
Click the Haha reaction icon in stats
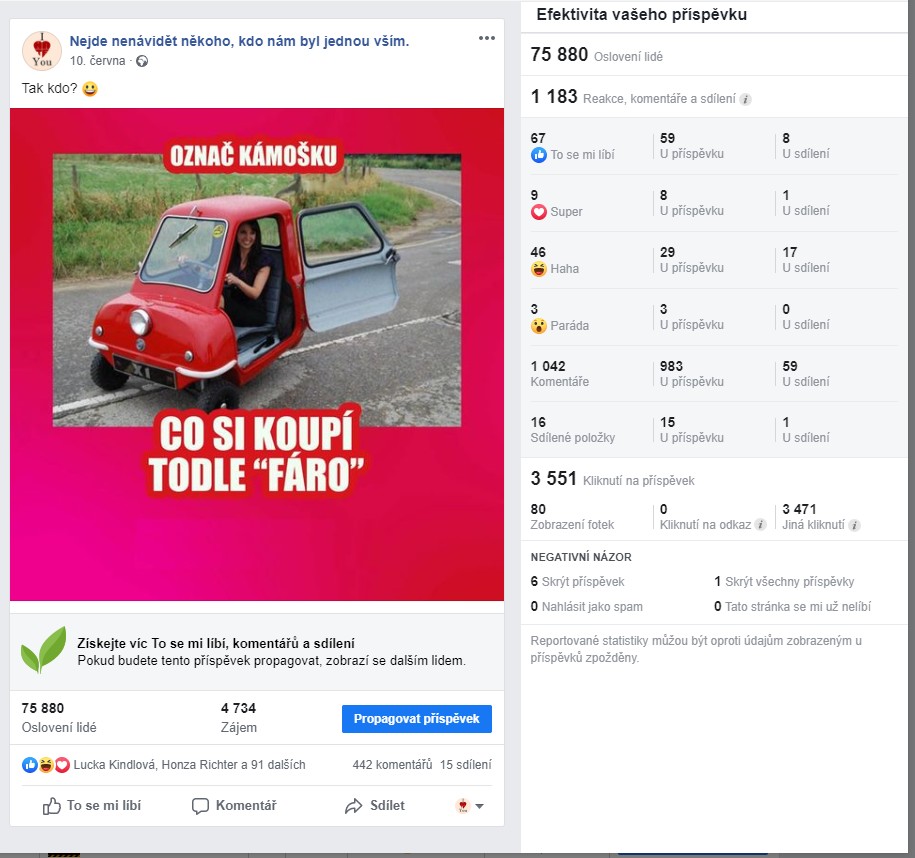click(539, 269)
